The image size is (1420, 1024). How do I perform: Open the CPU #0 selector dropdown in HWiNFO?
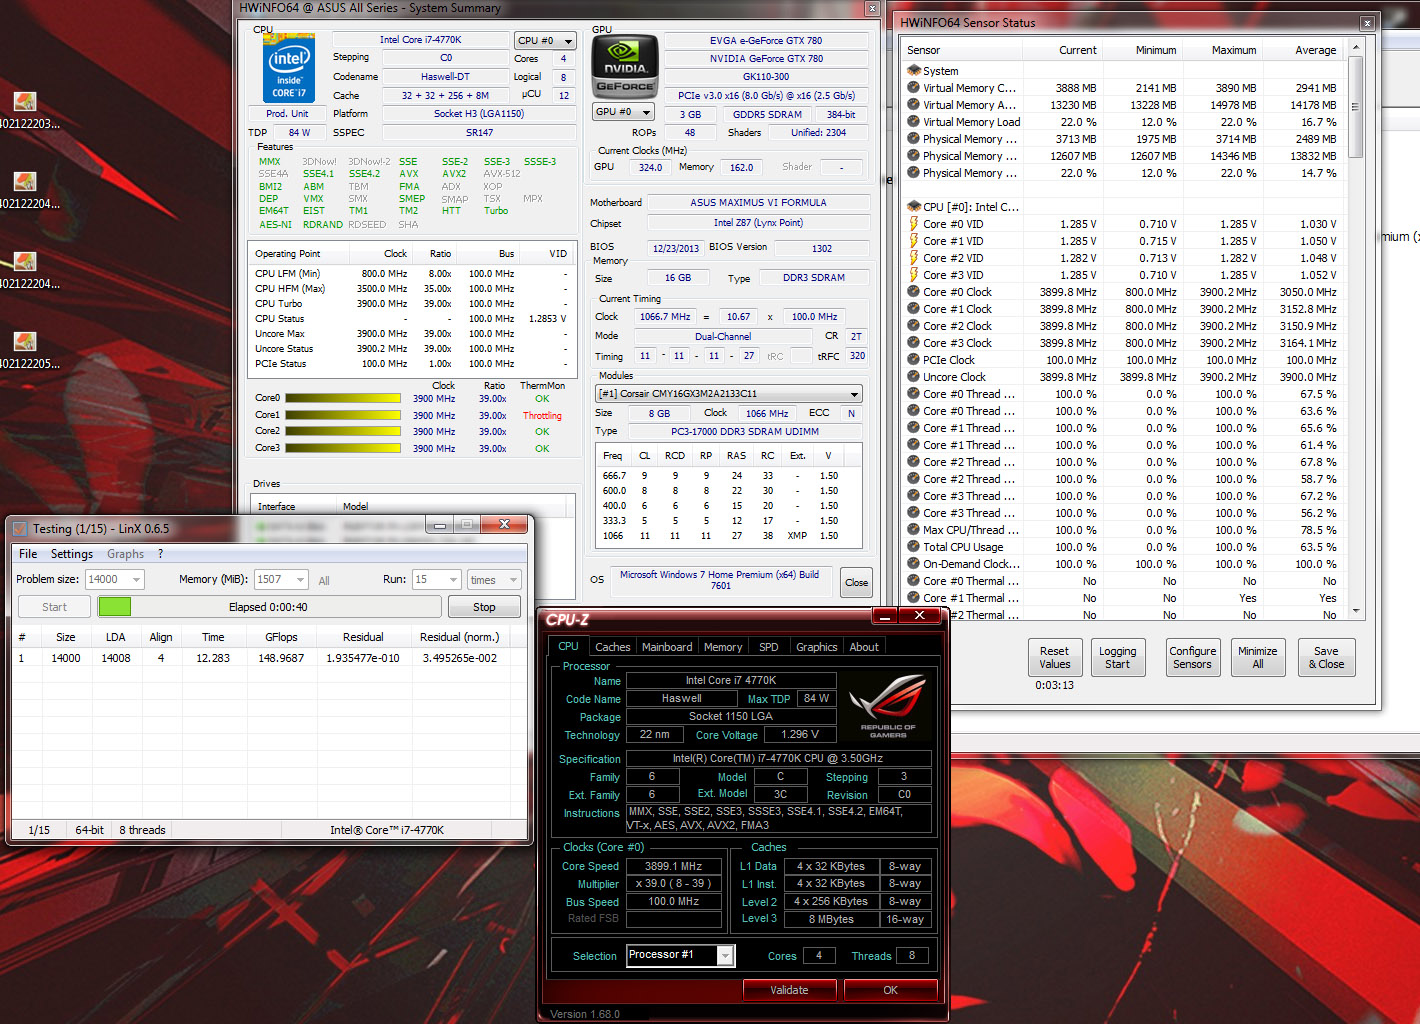545,41
